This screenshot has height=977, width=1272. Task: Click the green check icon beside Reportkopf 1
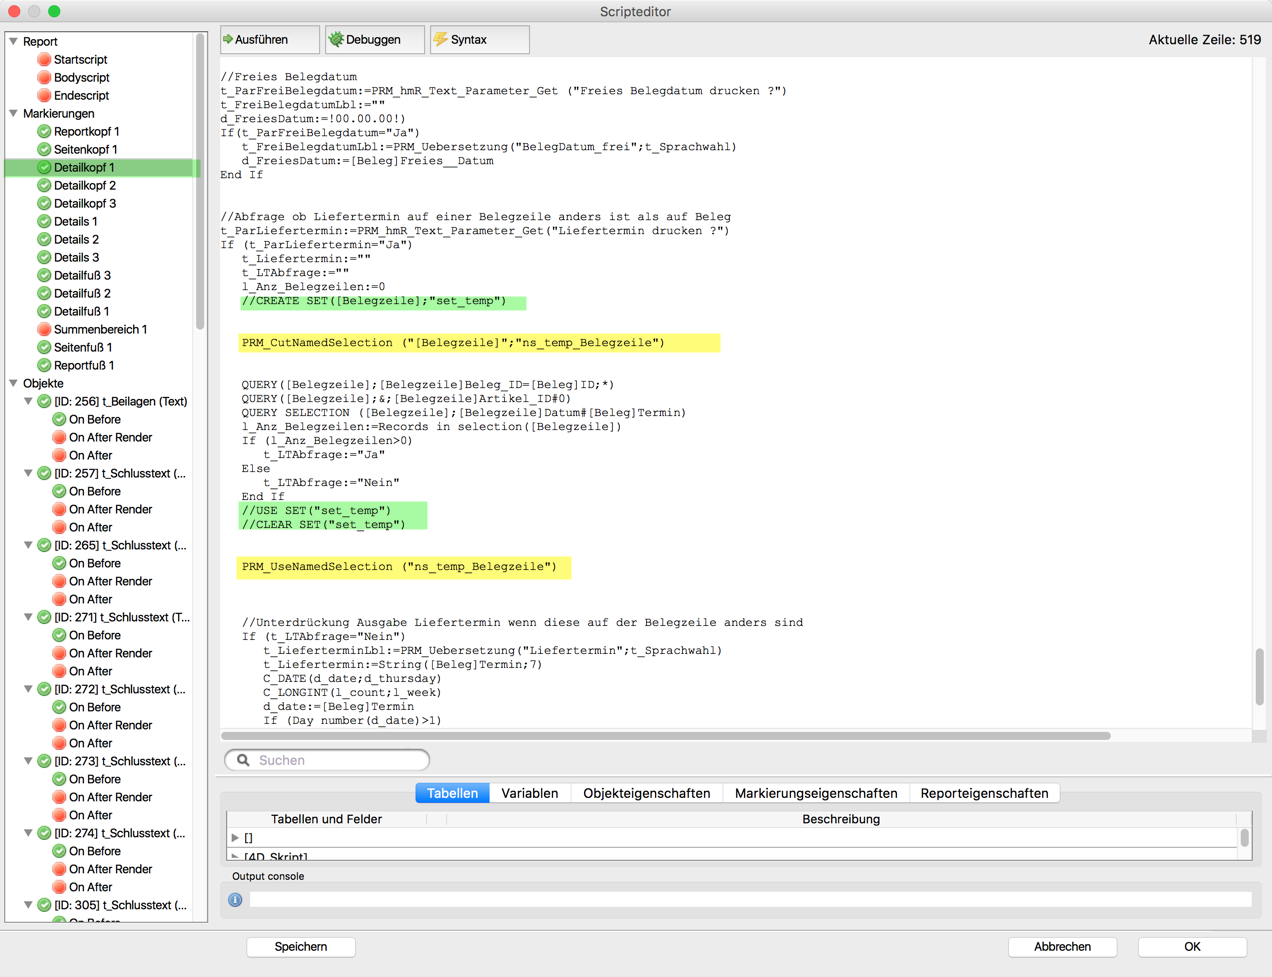point(44,132)
